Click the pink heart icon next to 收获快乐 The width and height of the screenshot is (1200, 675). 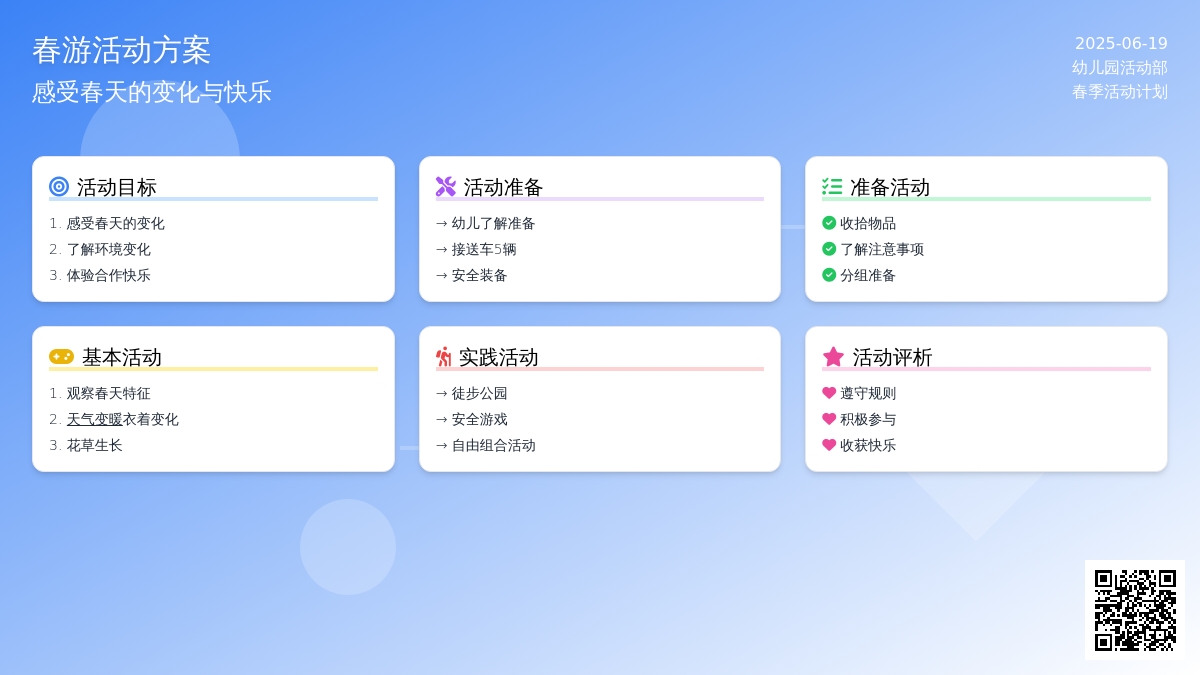[829, 445]
